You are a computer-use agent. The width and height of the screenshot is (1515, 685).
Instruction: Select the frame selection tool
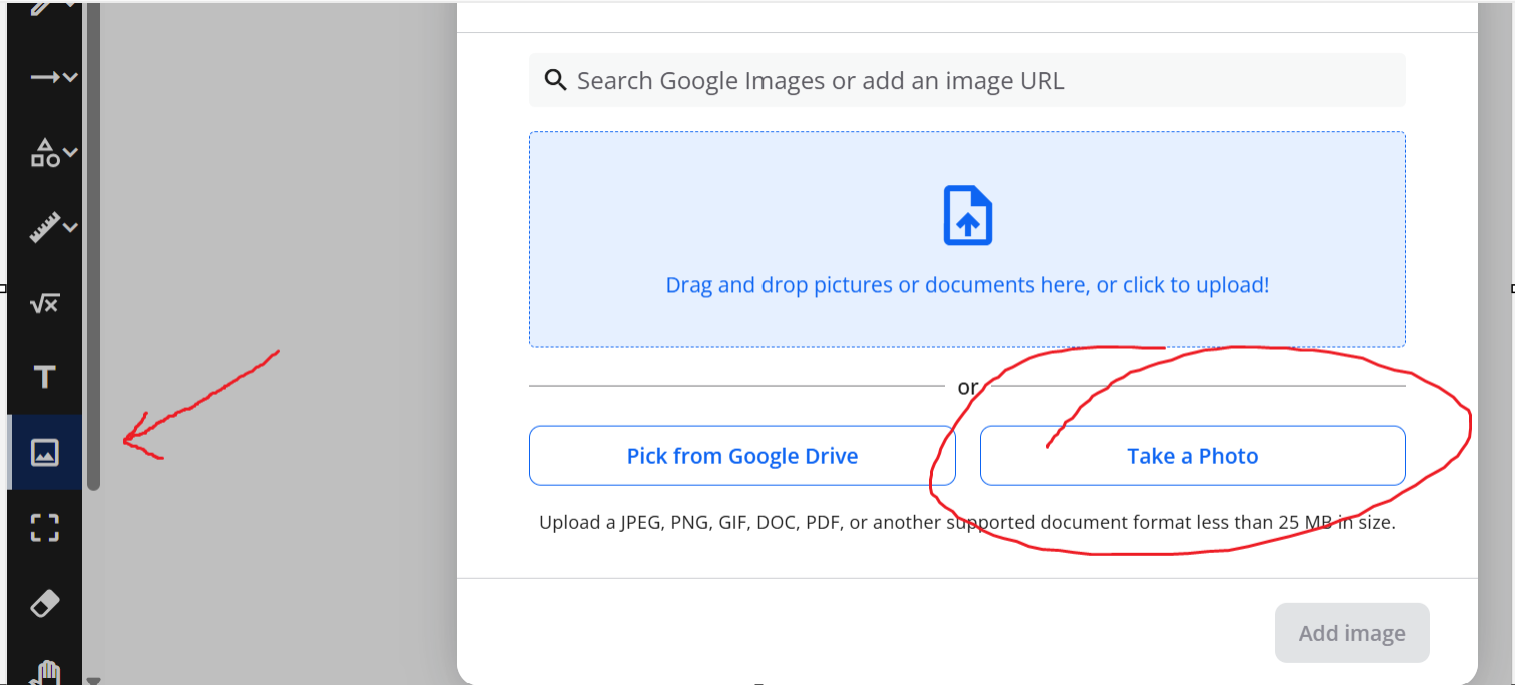pos(44,528)
